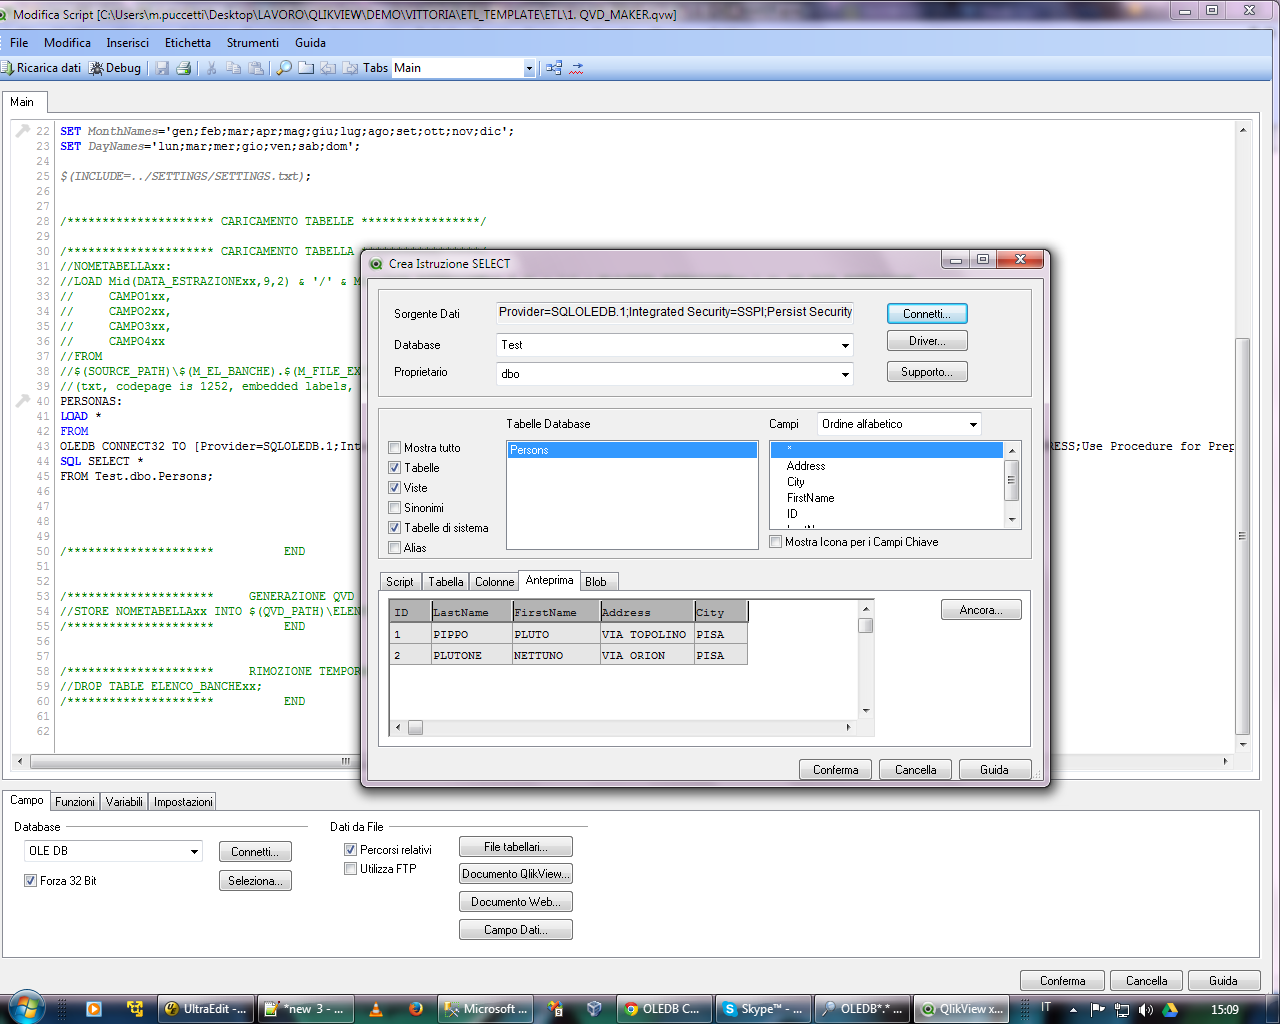Enable the Mostra tutto checkbox

pos(395,448)
